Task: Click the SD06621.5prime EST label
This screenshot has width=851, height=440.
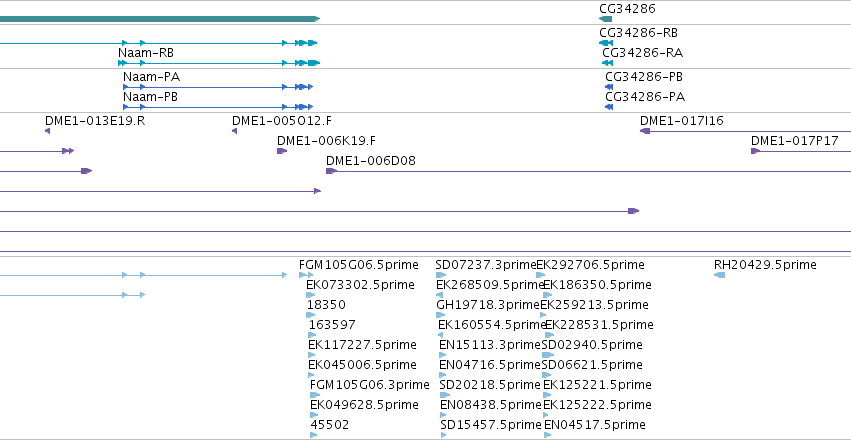Action: pyautogui.click(x=592, y=364)
